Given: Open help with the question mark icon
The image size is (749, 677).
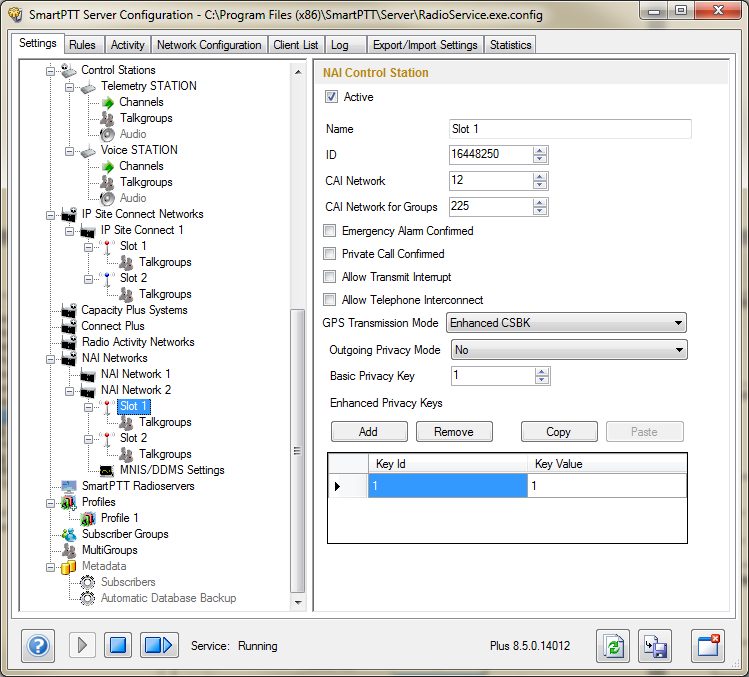Looking at the screenshot, I should pyautogui.click(x=38, y=646).
